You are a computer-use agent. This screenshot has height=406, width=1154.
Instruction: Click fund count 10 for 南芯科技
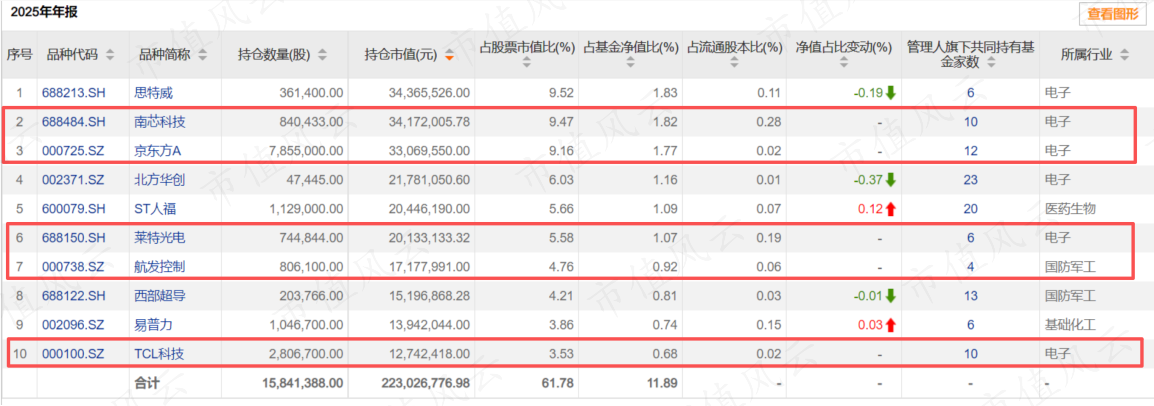[x=971, y=121]
